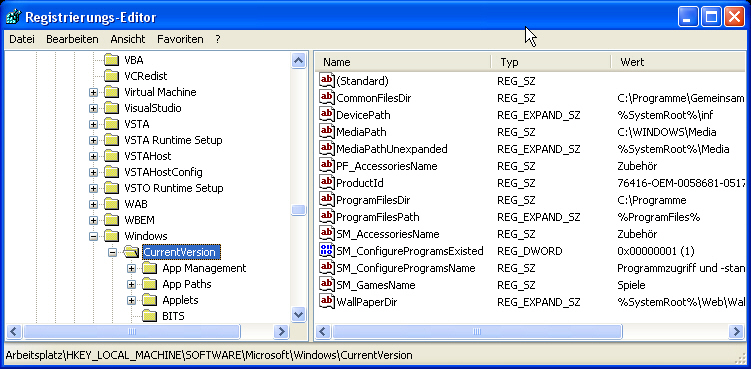Select the Applets tree key label
This screenshot has height=369, width=751.
click(180, 300)
